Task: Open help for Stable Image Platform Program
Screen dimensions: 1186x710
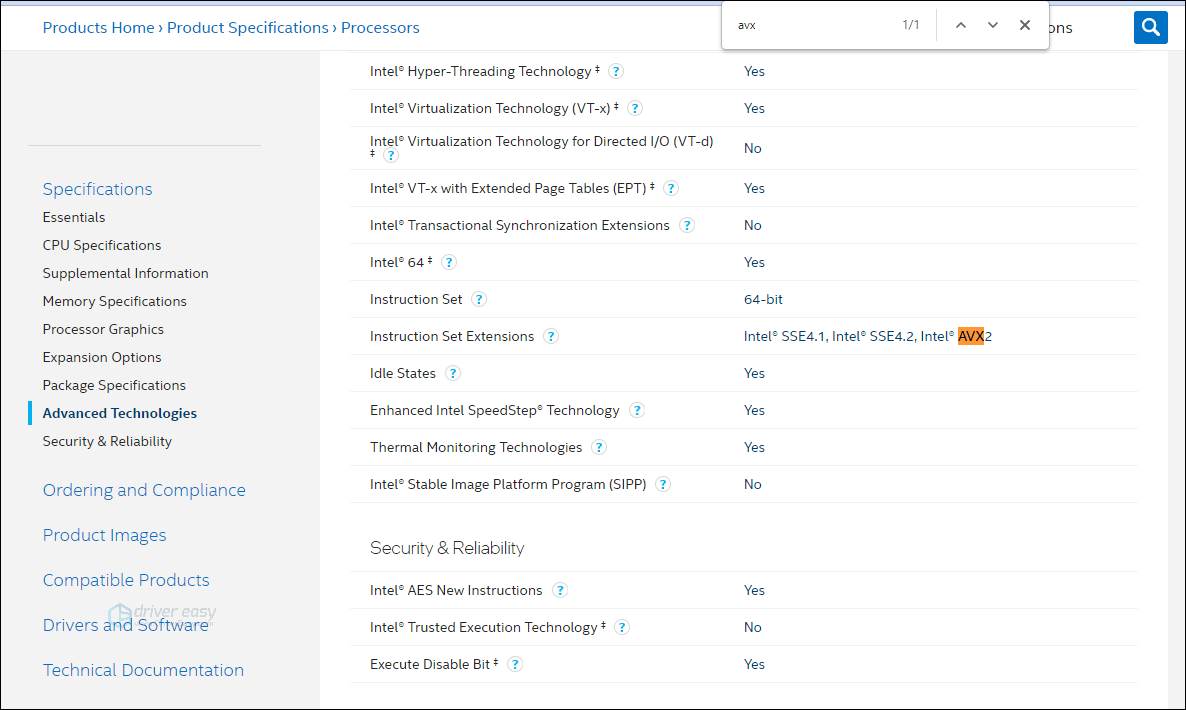Action: [663, 485]
